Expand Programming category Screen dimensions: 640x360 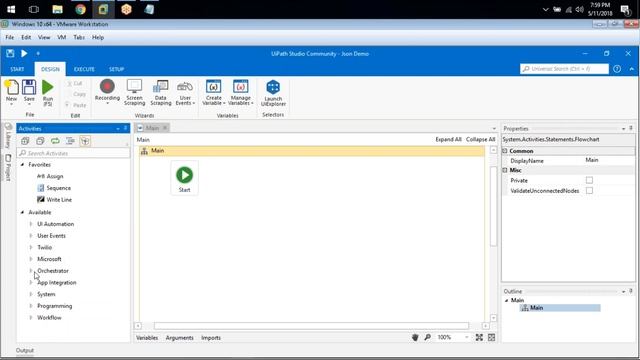coord(31,306)
